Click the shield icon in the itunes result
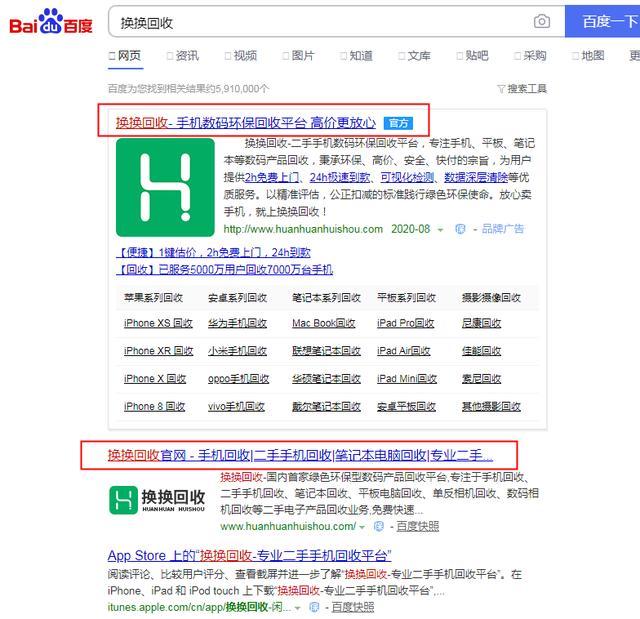The image size is (640, 619). (x=314, y=607)
